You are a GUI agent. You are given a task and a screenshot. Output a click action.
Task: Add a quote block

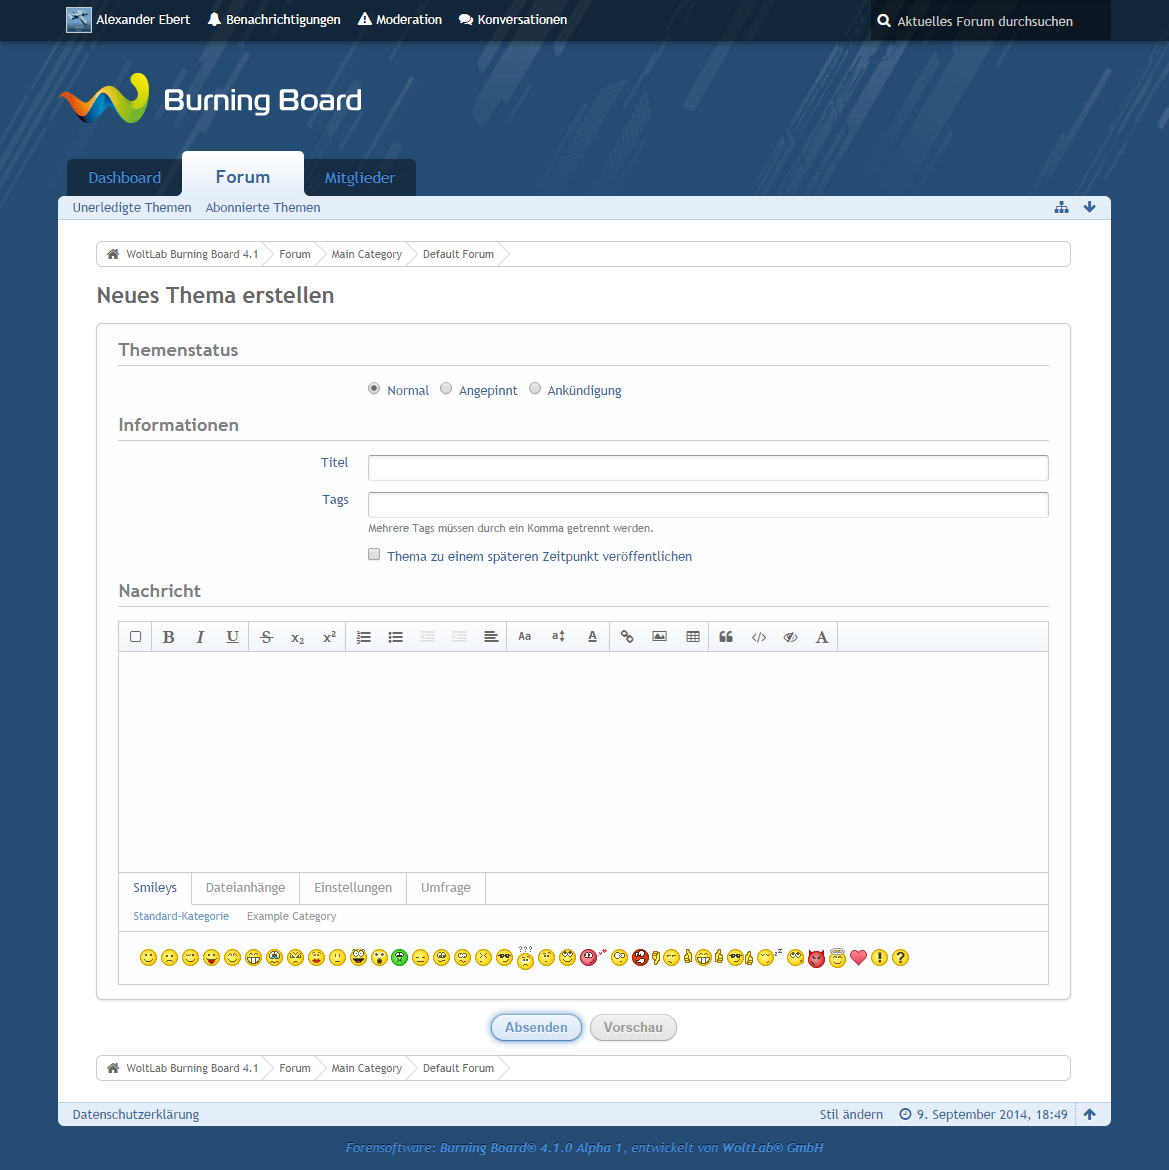pyautogui.click(x=726, y=637)
